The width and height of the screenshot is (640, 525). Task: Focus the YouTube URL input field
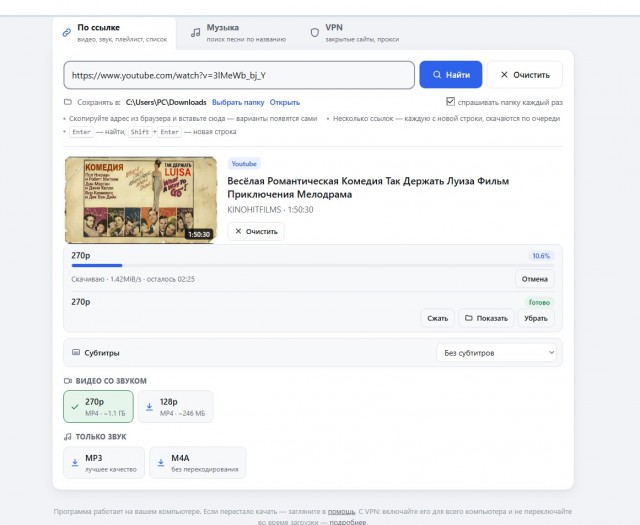[x=239, y=75]
